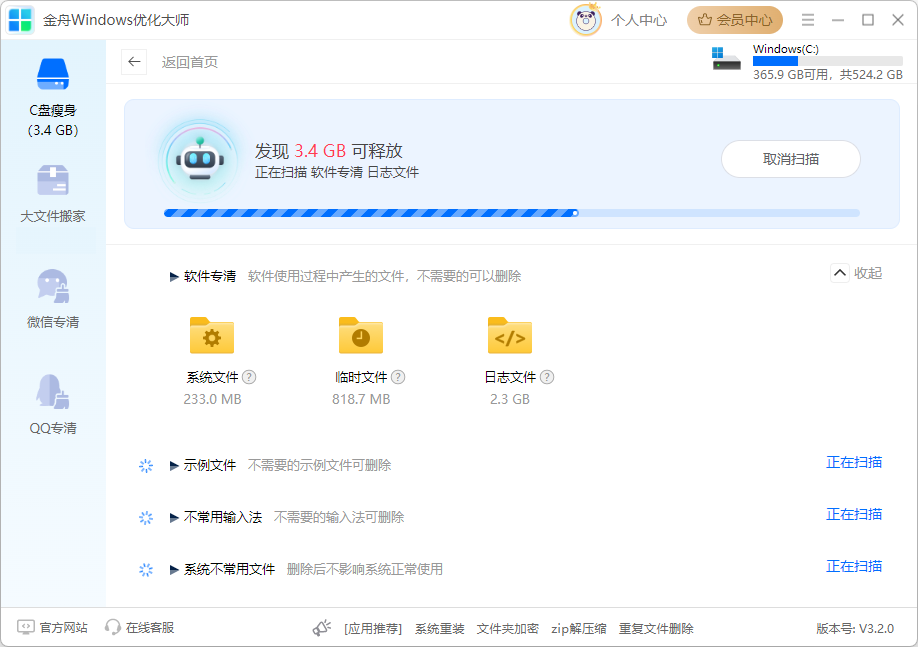Open 微信专清 cleaning tool
918x647 pixels.
pyautogui.click(x=53, y=299)
